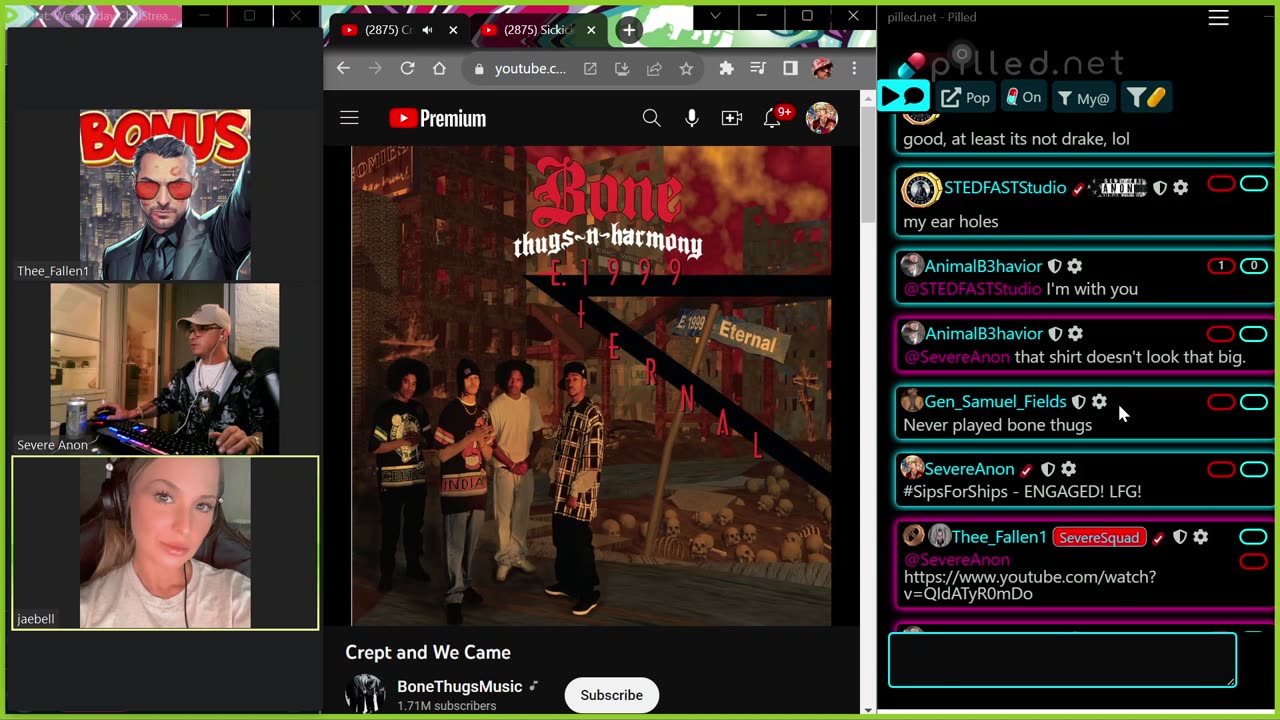Viewport: 1280px width, 720px height.
Task: Open Pilled hamburger menu
Action: pos(1218,18)
